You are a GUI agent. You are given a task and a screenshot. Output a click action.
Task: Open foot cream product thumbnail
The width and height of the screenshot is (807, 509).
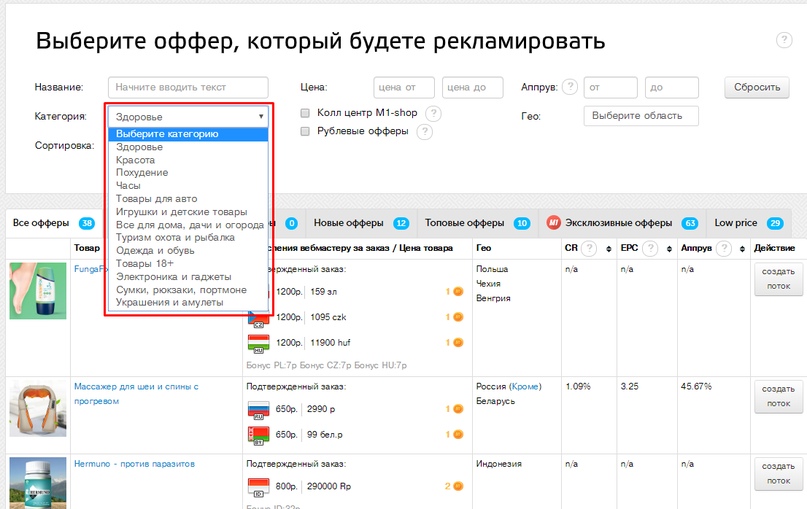click(38, 291)
